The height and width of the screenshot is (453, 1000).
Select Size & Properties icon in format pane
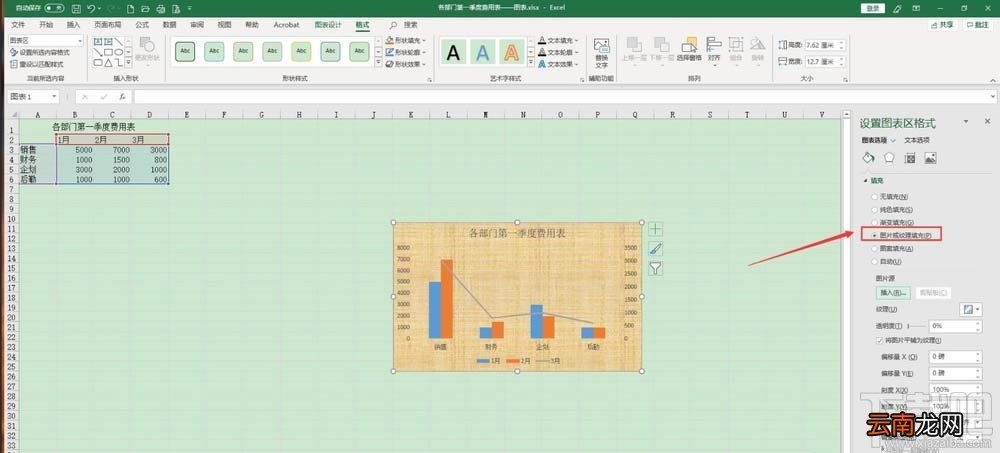coord(910,158)
